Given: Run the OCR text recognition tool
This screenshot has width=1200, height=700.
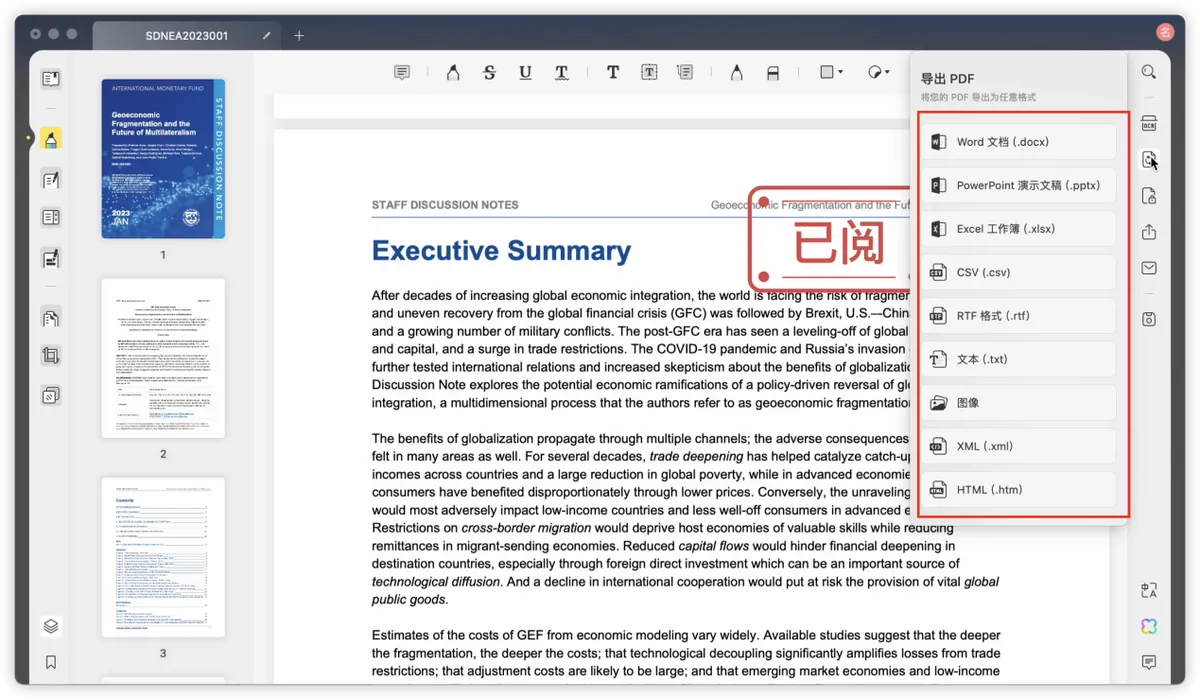Looking at the screenshot, I should point(1149,124).
